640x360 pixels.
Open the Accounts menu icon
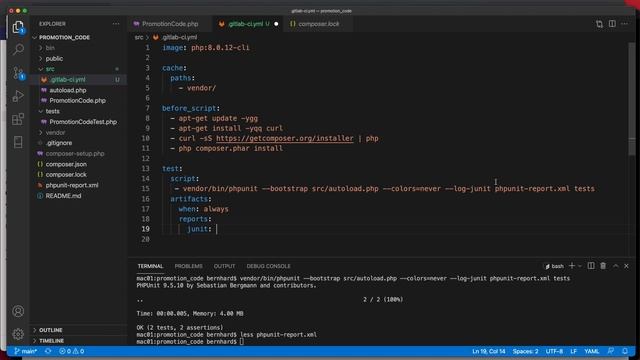(x=18, y=311)
